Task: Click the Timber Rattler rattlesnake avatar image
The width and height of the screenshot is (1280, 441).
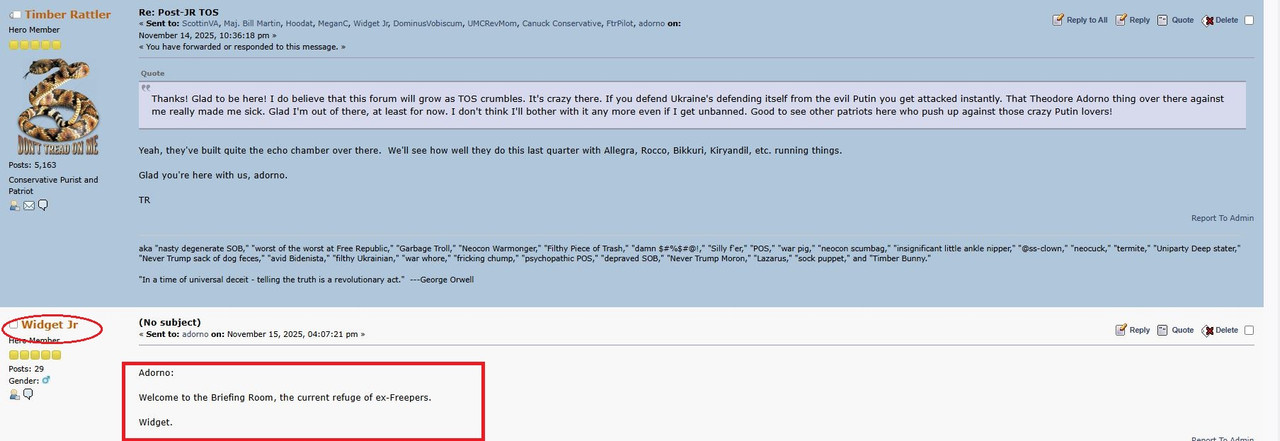Action: coord(56,107)
